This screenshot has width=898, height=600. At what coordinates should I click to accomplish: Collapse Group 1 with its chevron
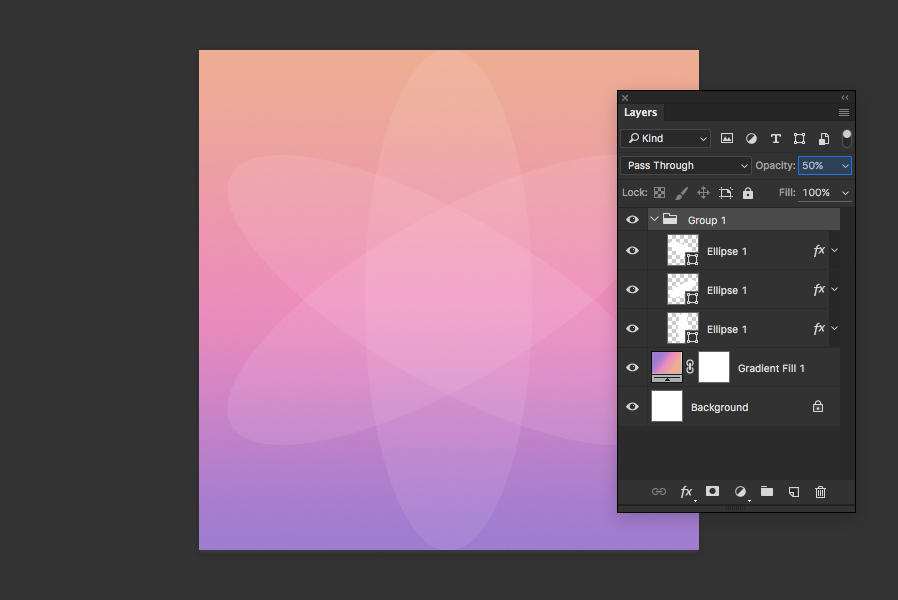point(654,219)
